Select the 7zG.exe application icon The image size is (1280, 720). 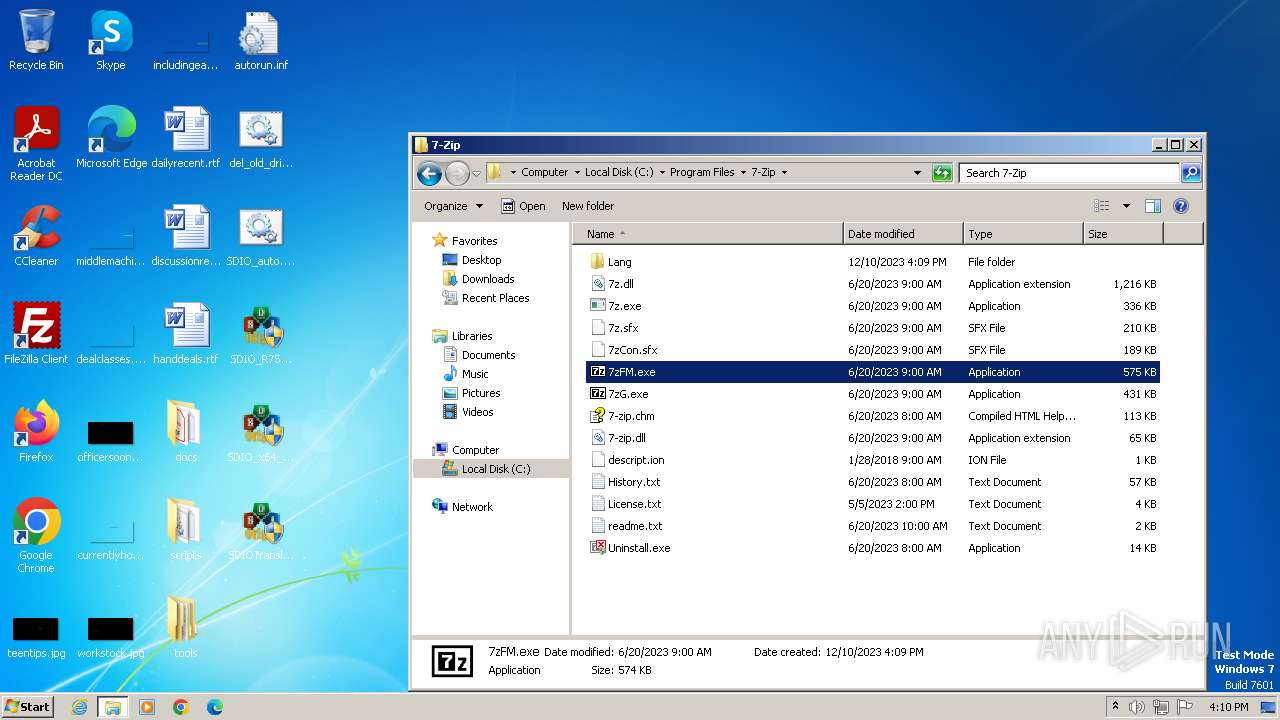click(x=598, y=394)
